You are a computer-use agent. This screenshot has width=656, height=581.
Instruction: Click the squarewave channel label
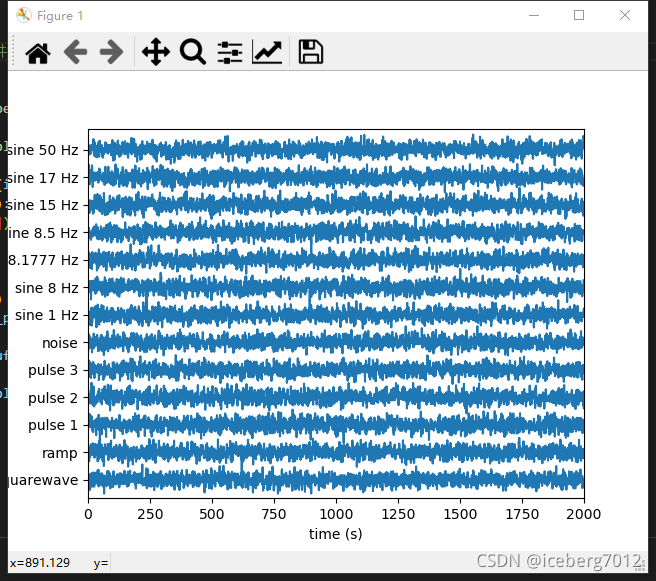coord(43,480)
